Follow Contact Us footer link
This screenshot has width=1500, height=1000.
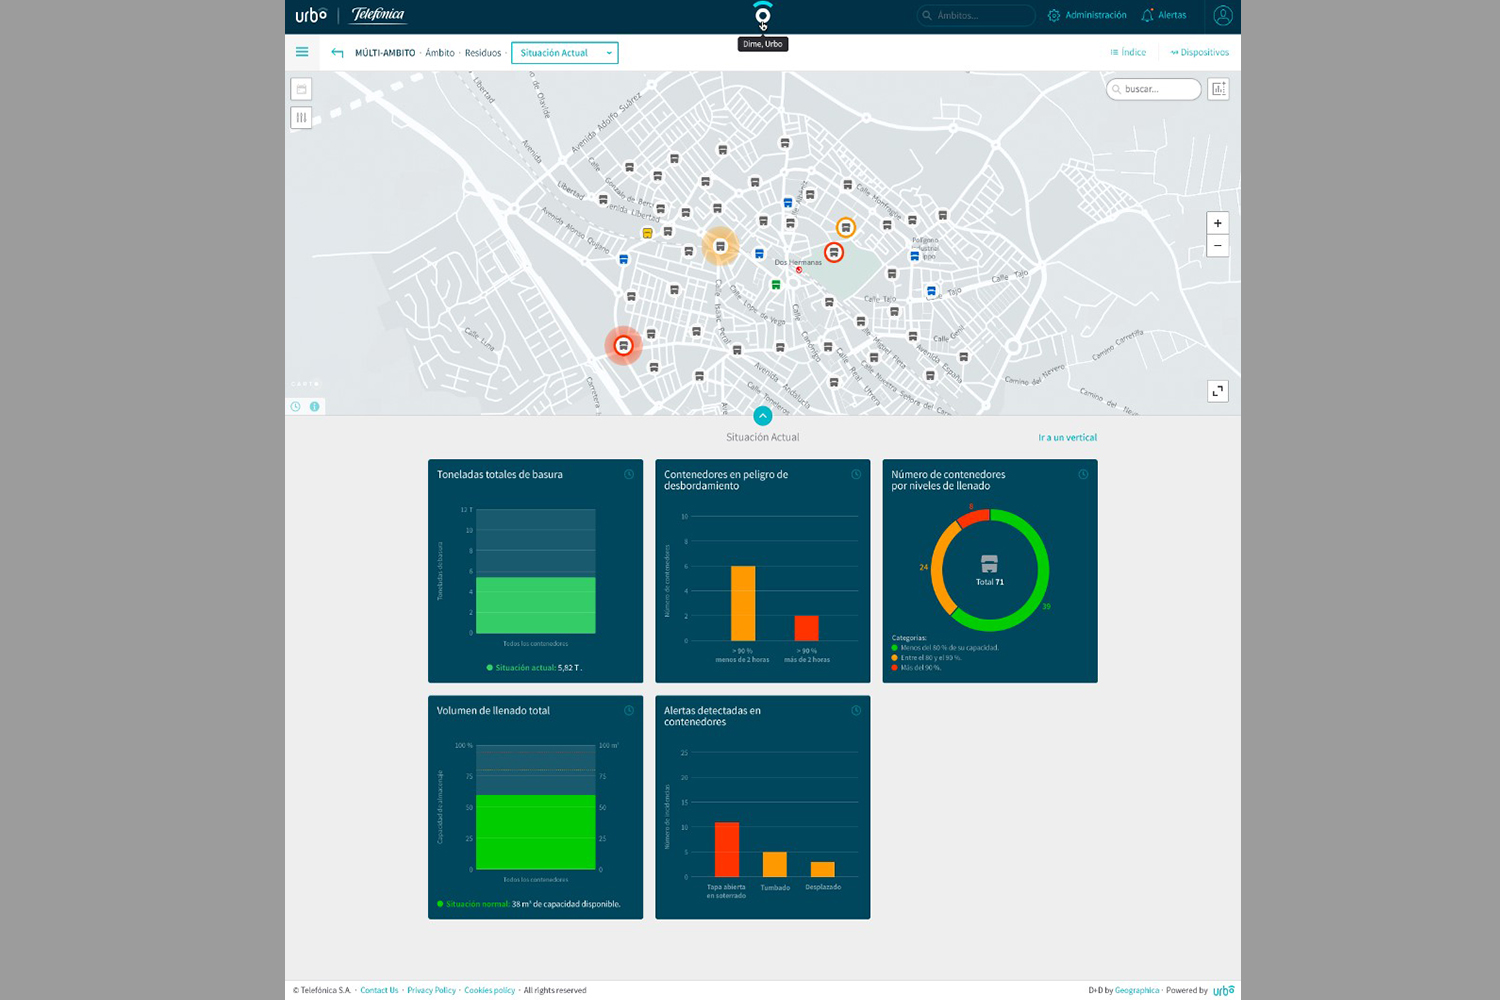point(379,990)
